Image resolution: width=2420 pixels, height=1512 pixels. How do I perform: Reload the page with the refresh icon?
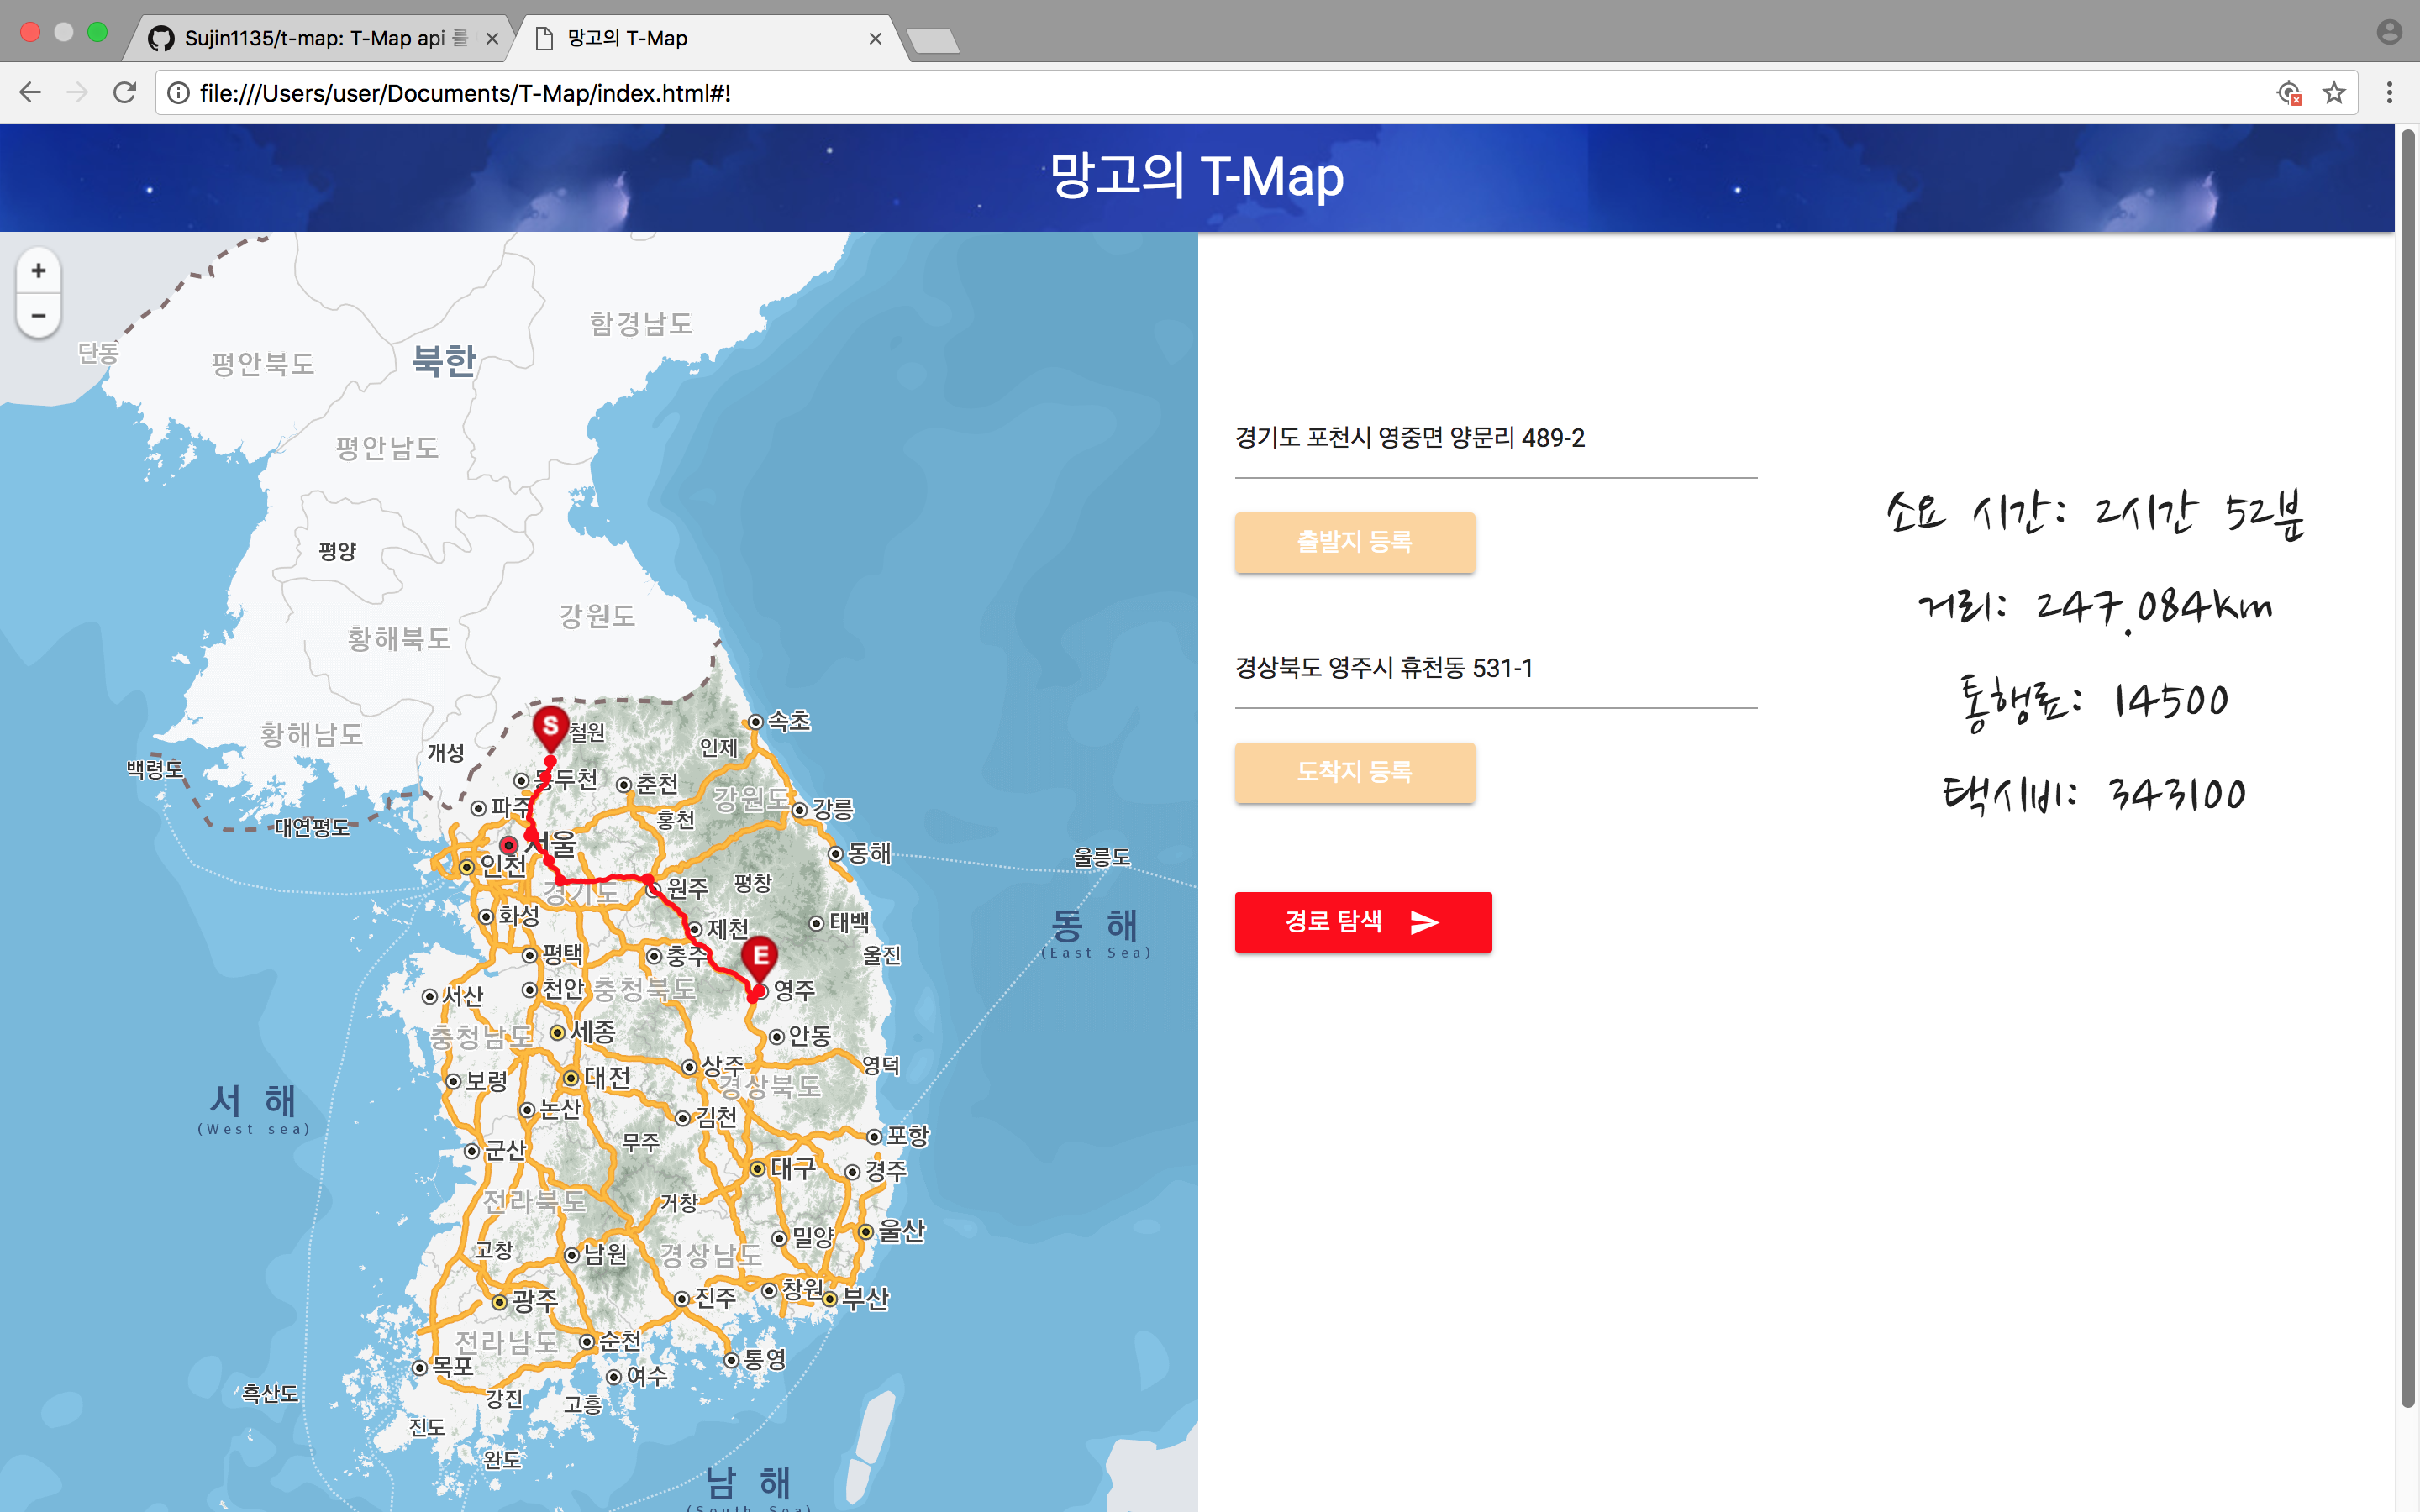(125, 93)
